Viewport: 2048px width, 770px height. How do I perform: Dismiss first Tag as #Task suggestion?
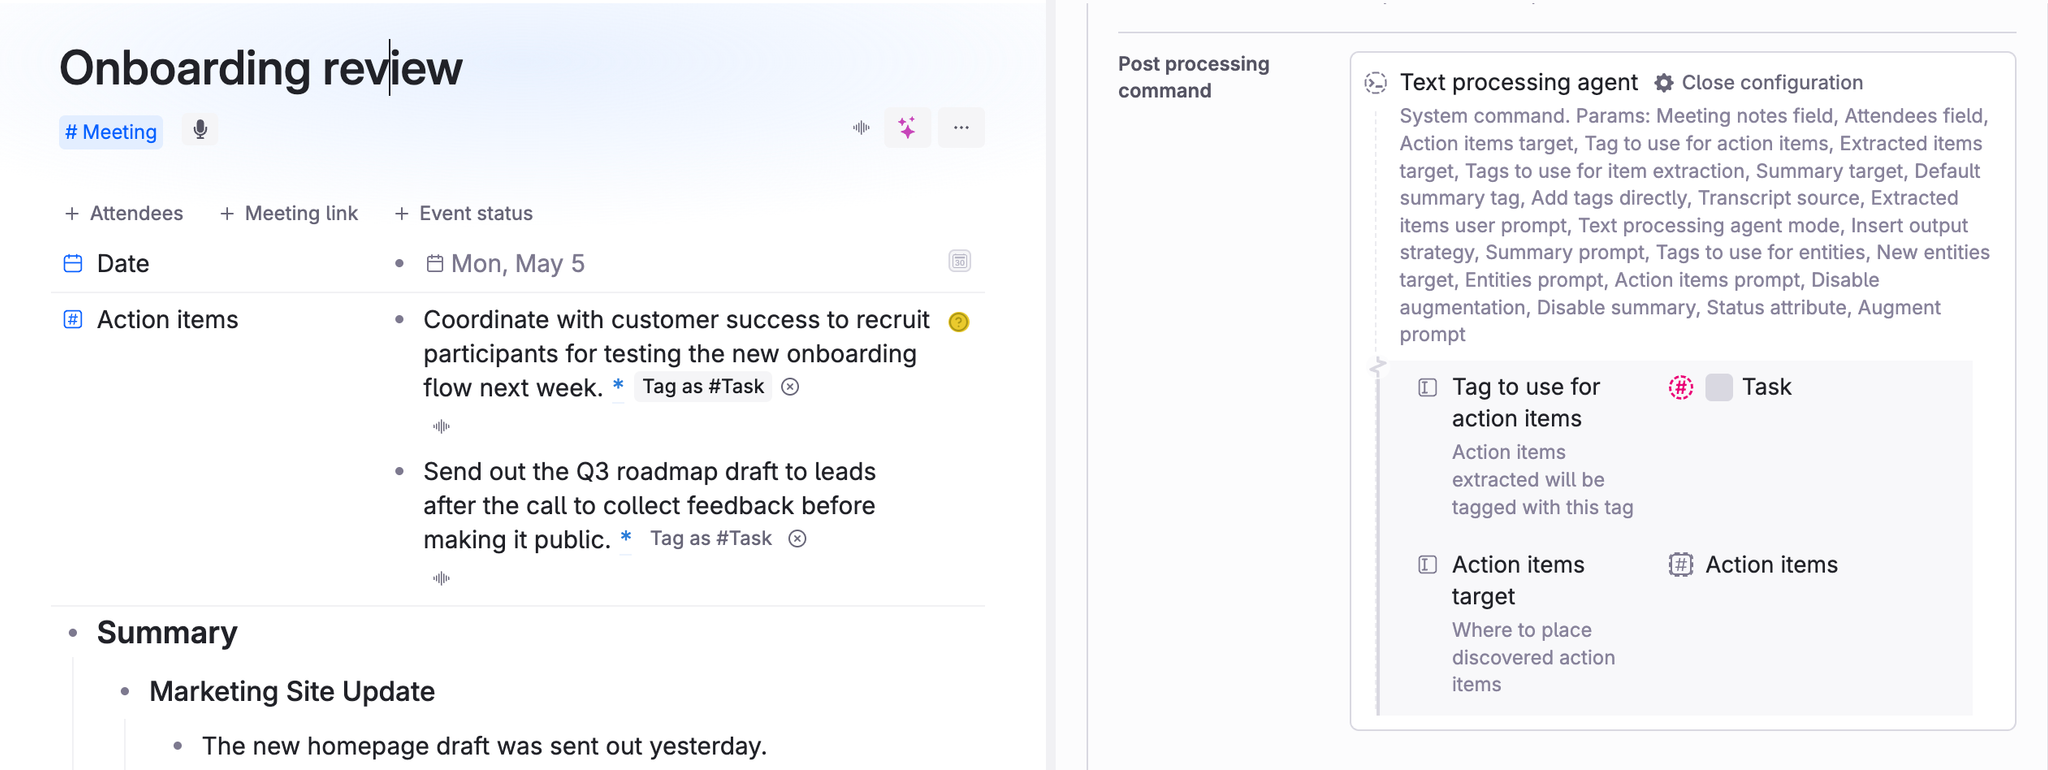(790, 387)
